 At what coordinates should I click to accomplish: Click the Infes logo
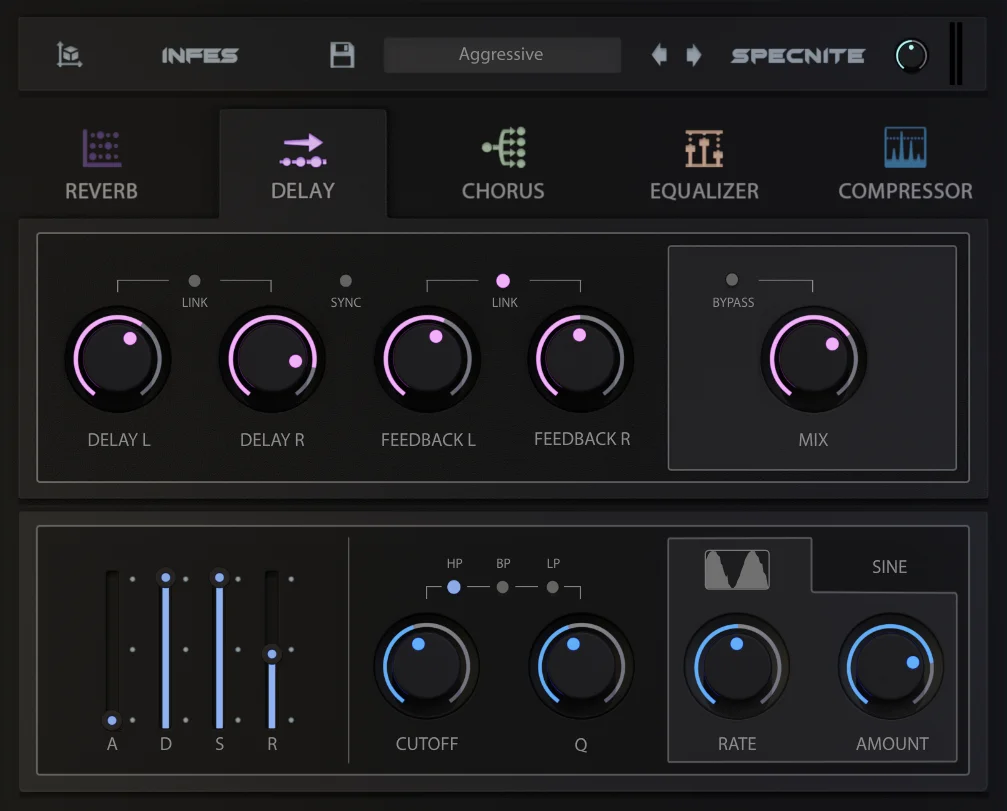point(200,56)
